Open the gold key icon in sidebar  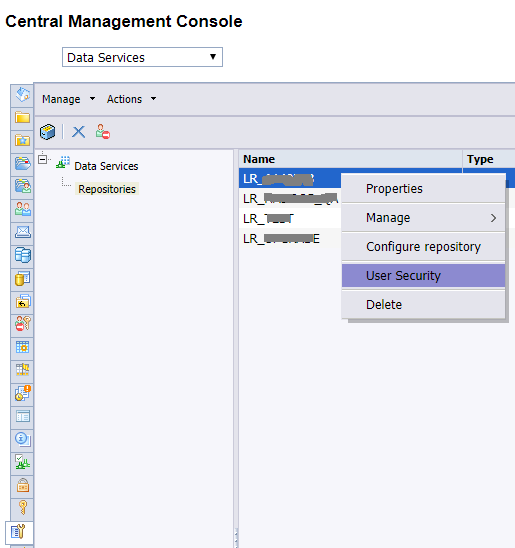pos(22,507)
